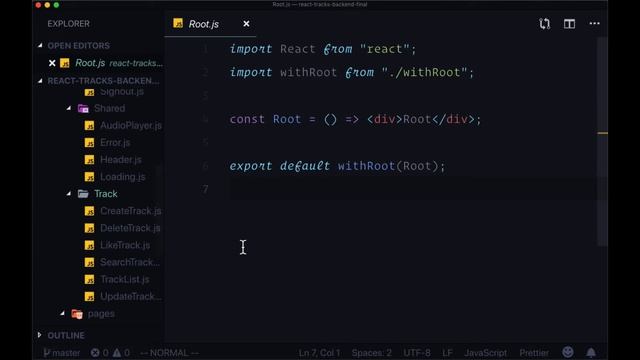
Task: Open the LikeTrack.js file
Action: tap(125, 245)
